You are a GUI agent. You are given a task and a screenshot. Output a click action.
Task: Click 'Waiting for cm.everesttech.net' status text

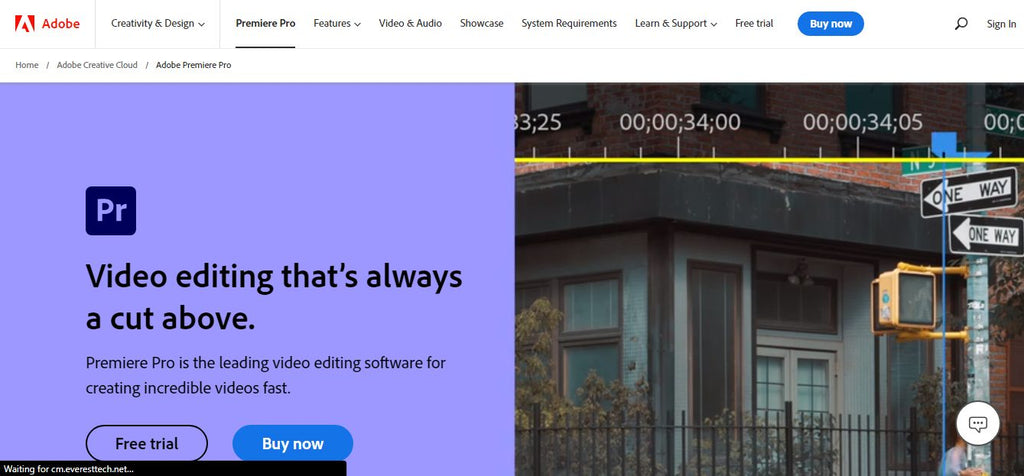click(69, 469)
